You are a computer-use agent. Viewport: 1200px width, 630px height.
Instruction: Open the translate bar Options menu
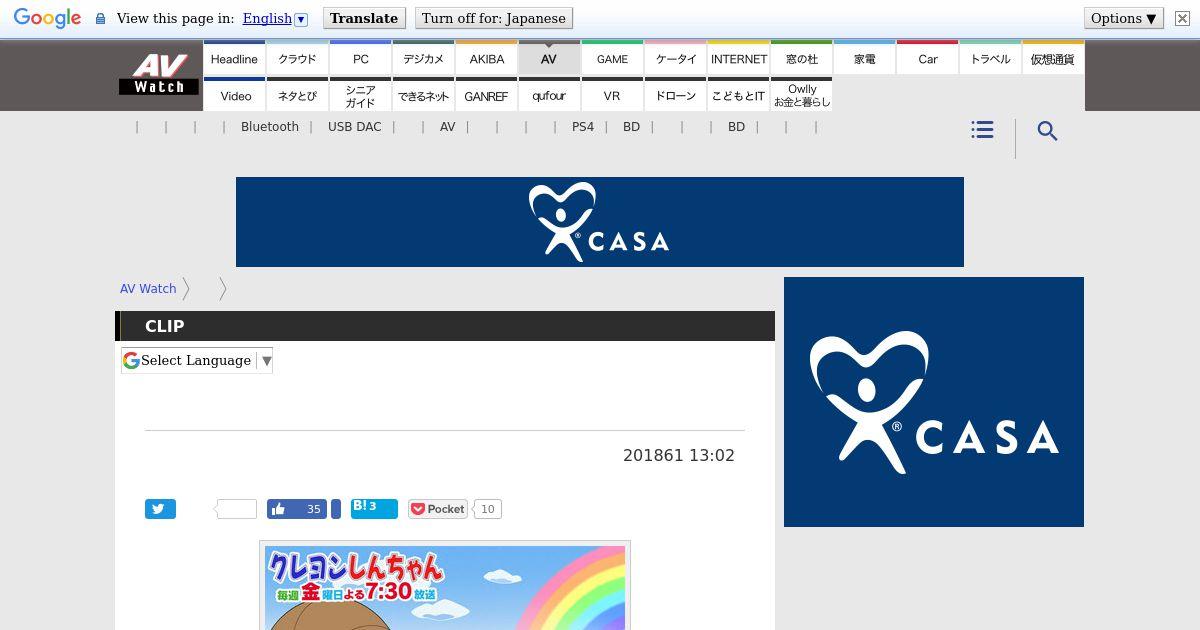1123,18
